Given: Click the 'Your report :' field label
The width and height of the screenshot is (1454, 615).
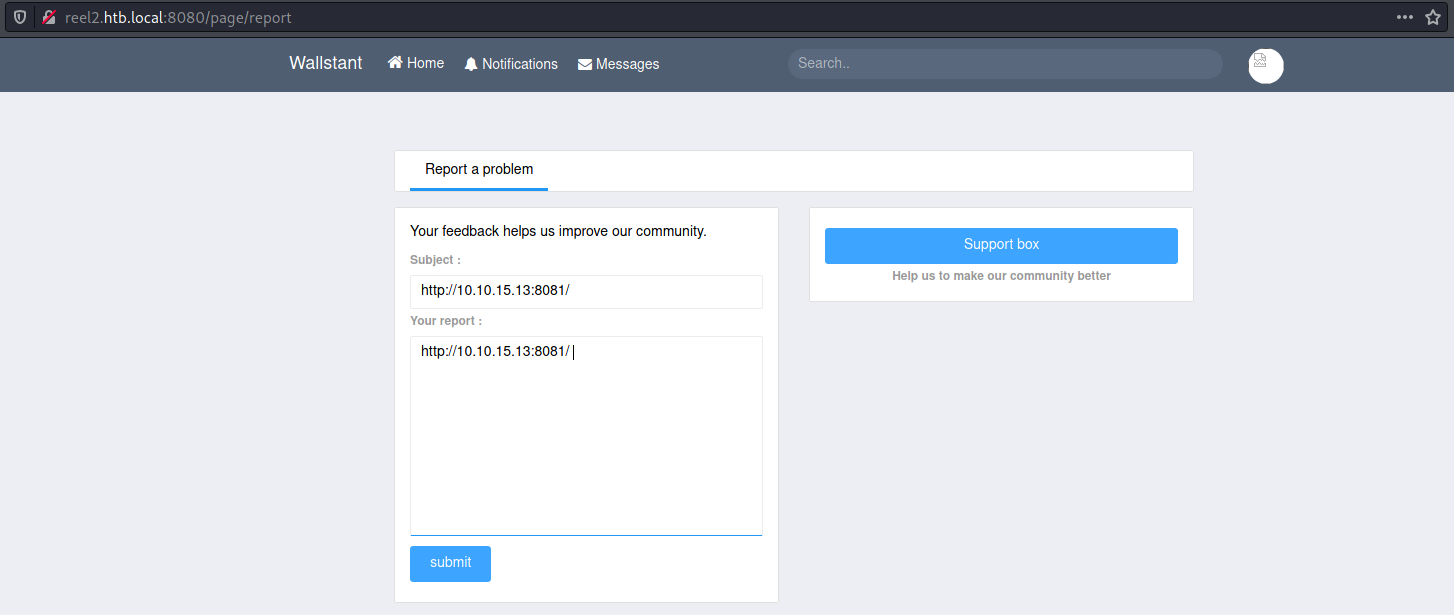Looking at the screenshot, I should point(446,321).
